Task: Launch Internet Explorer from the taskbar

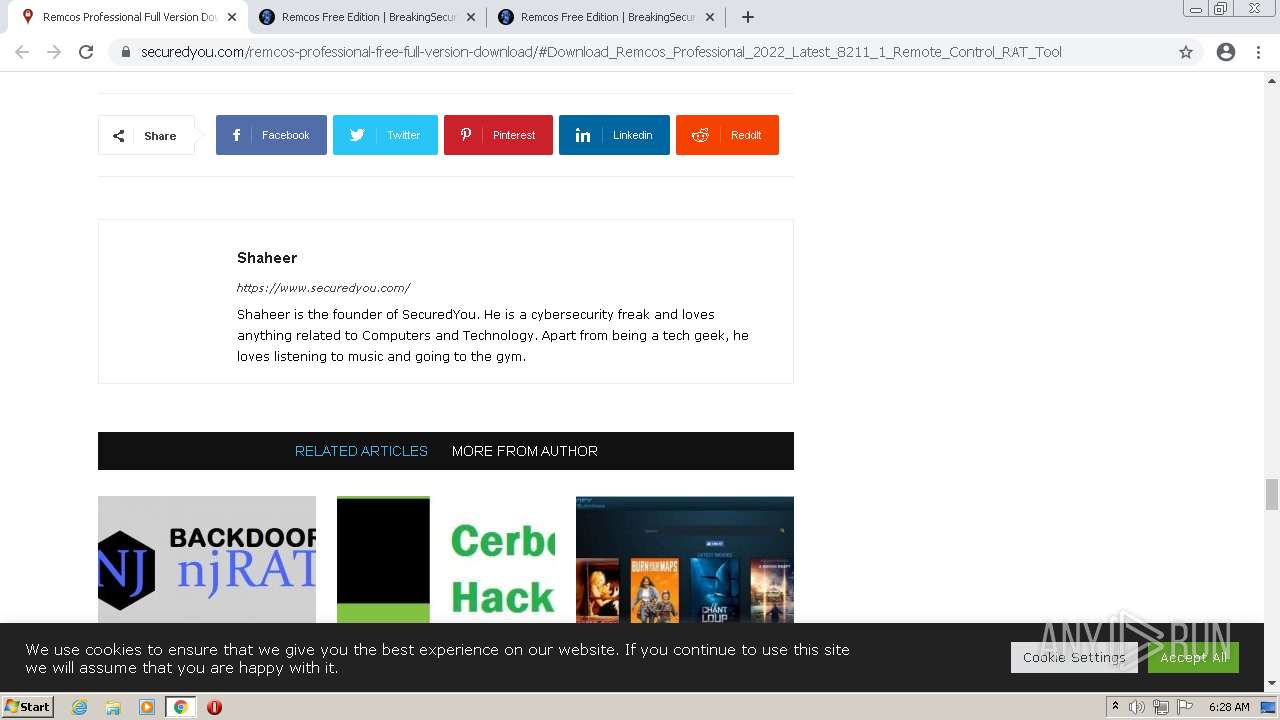Action: click(x=80, y=707)
